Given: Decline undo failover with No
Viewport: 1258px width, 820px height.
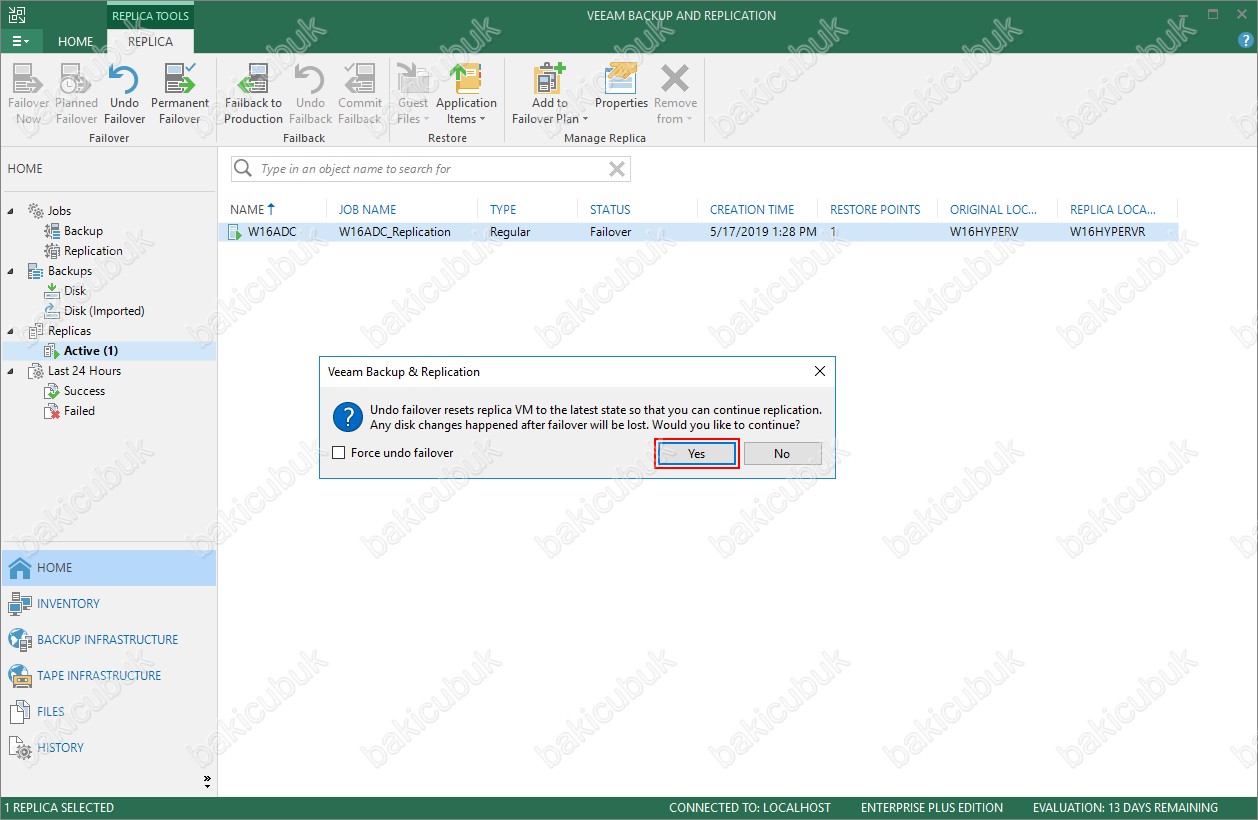Looking at the screenshot, I should click(782, 454).
